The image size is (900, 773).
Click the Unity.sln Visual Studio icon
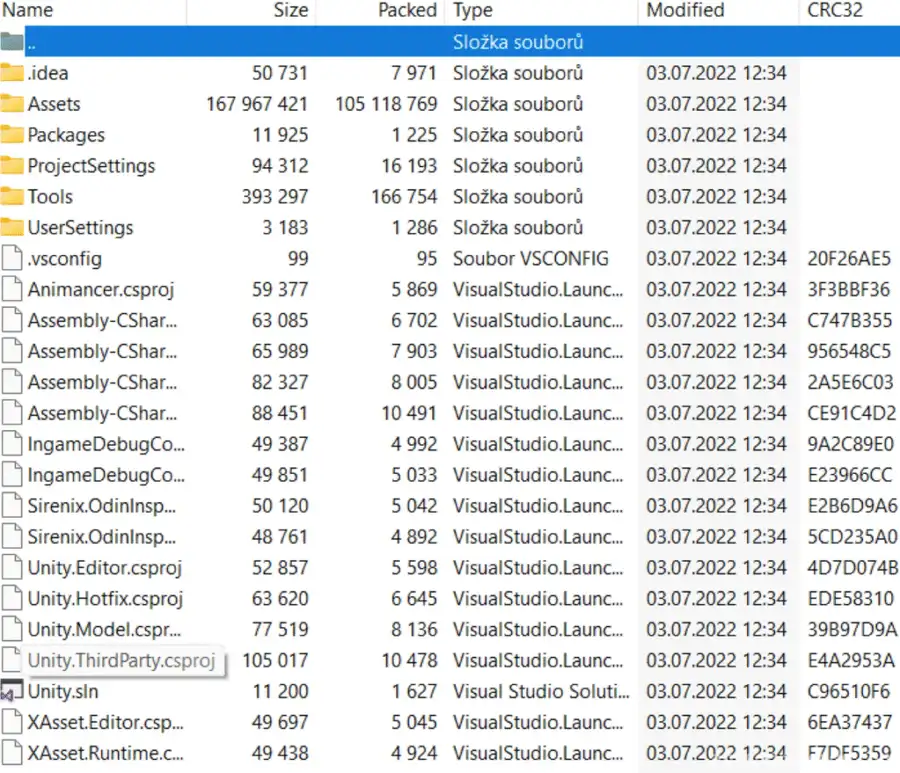[12, 692]
